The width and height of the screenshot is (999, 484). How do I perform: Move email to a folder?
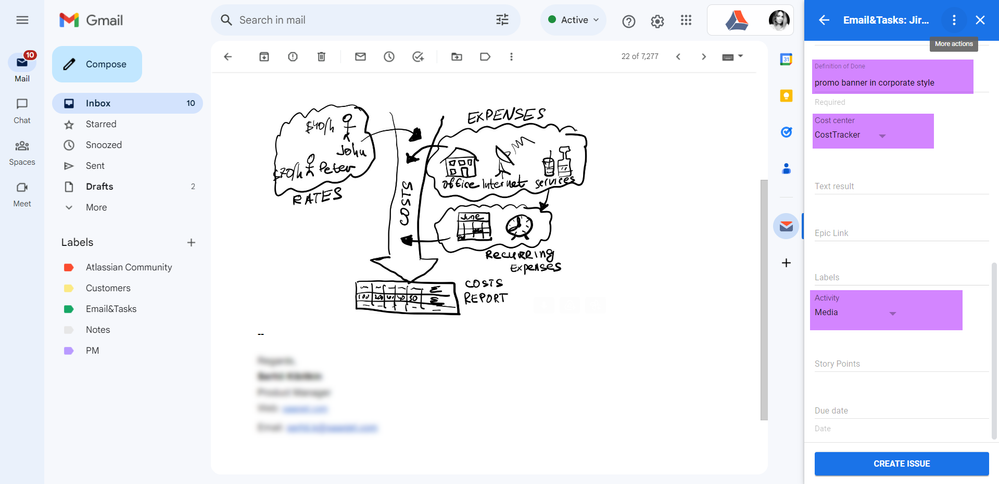pos(457,57)
